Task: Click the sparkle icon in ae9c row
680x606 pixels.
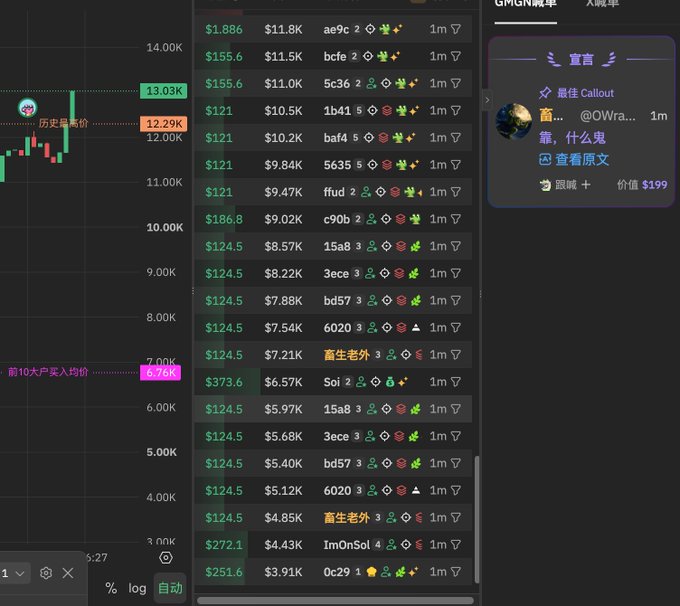Action: click(x=397, y=29)
